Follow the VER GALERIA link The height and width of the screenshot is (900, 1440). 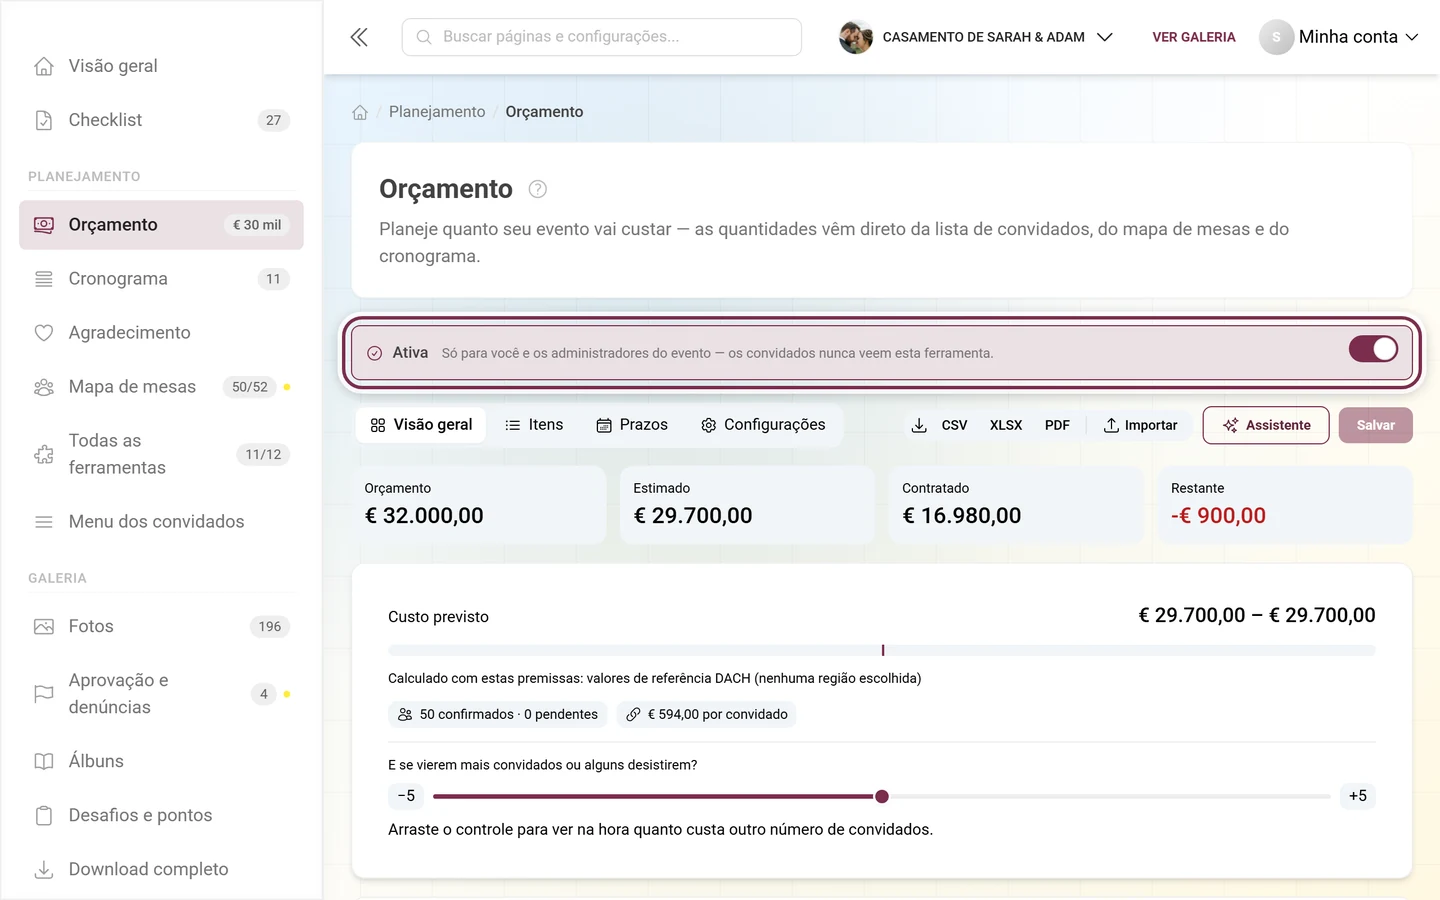(x=1194, y=37)
